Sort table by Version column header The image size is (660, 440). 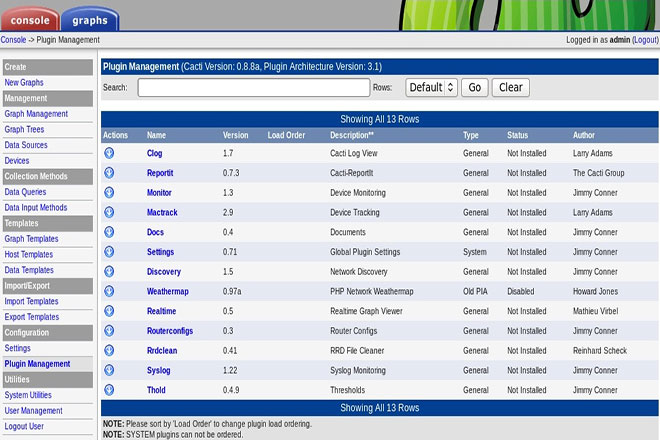click(x=235, y=135)
